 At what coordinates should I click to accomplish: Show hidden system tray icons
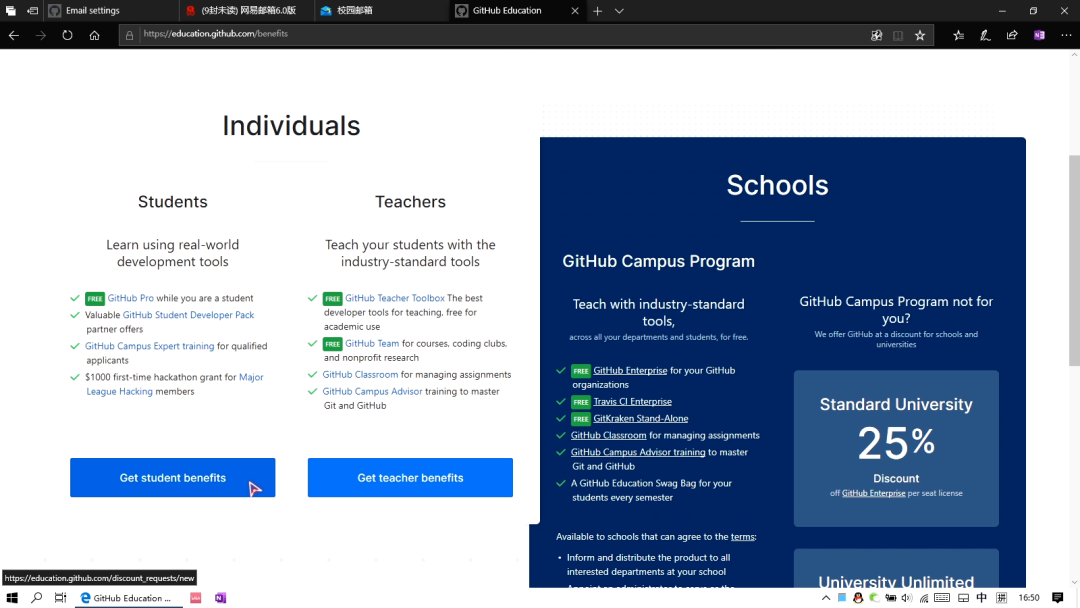tap(826, 598)
